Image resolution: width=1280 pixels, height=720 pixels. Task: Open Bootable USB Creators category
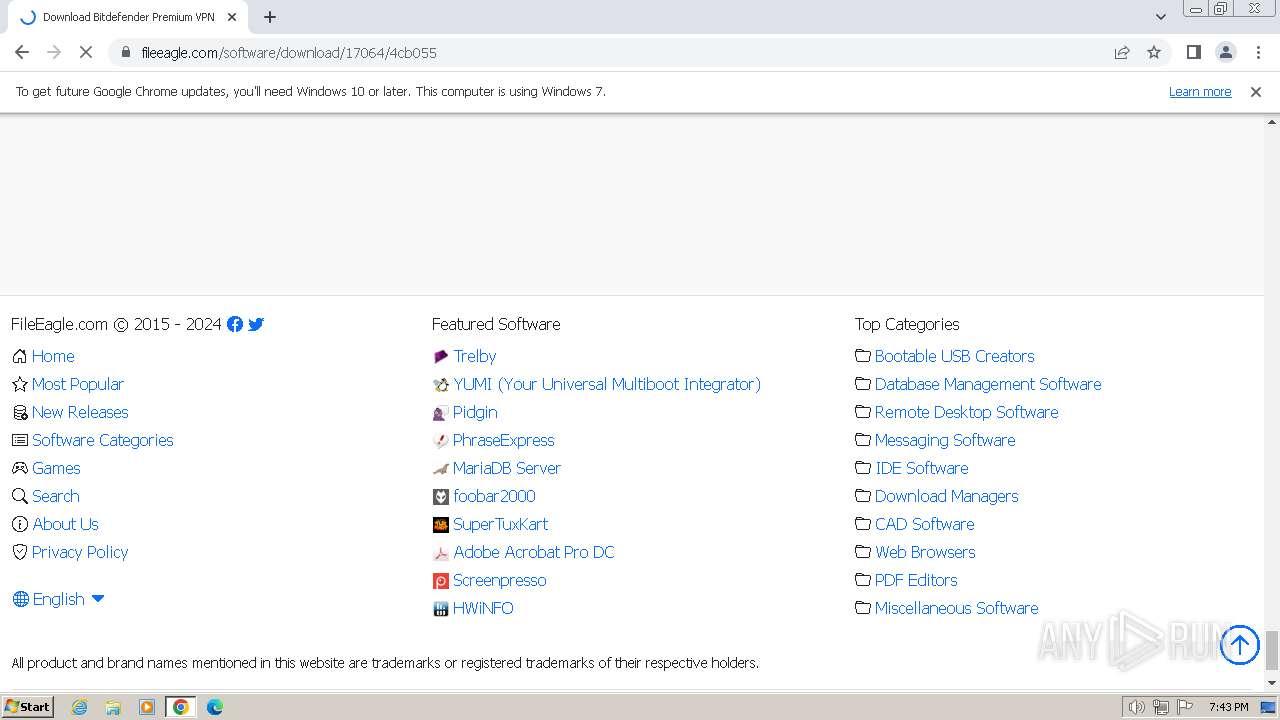click(955, 356)
